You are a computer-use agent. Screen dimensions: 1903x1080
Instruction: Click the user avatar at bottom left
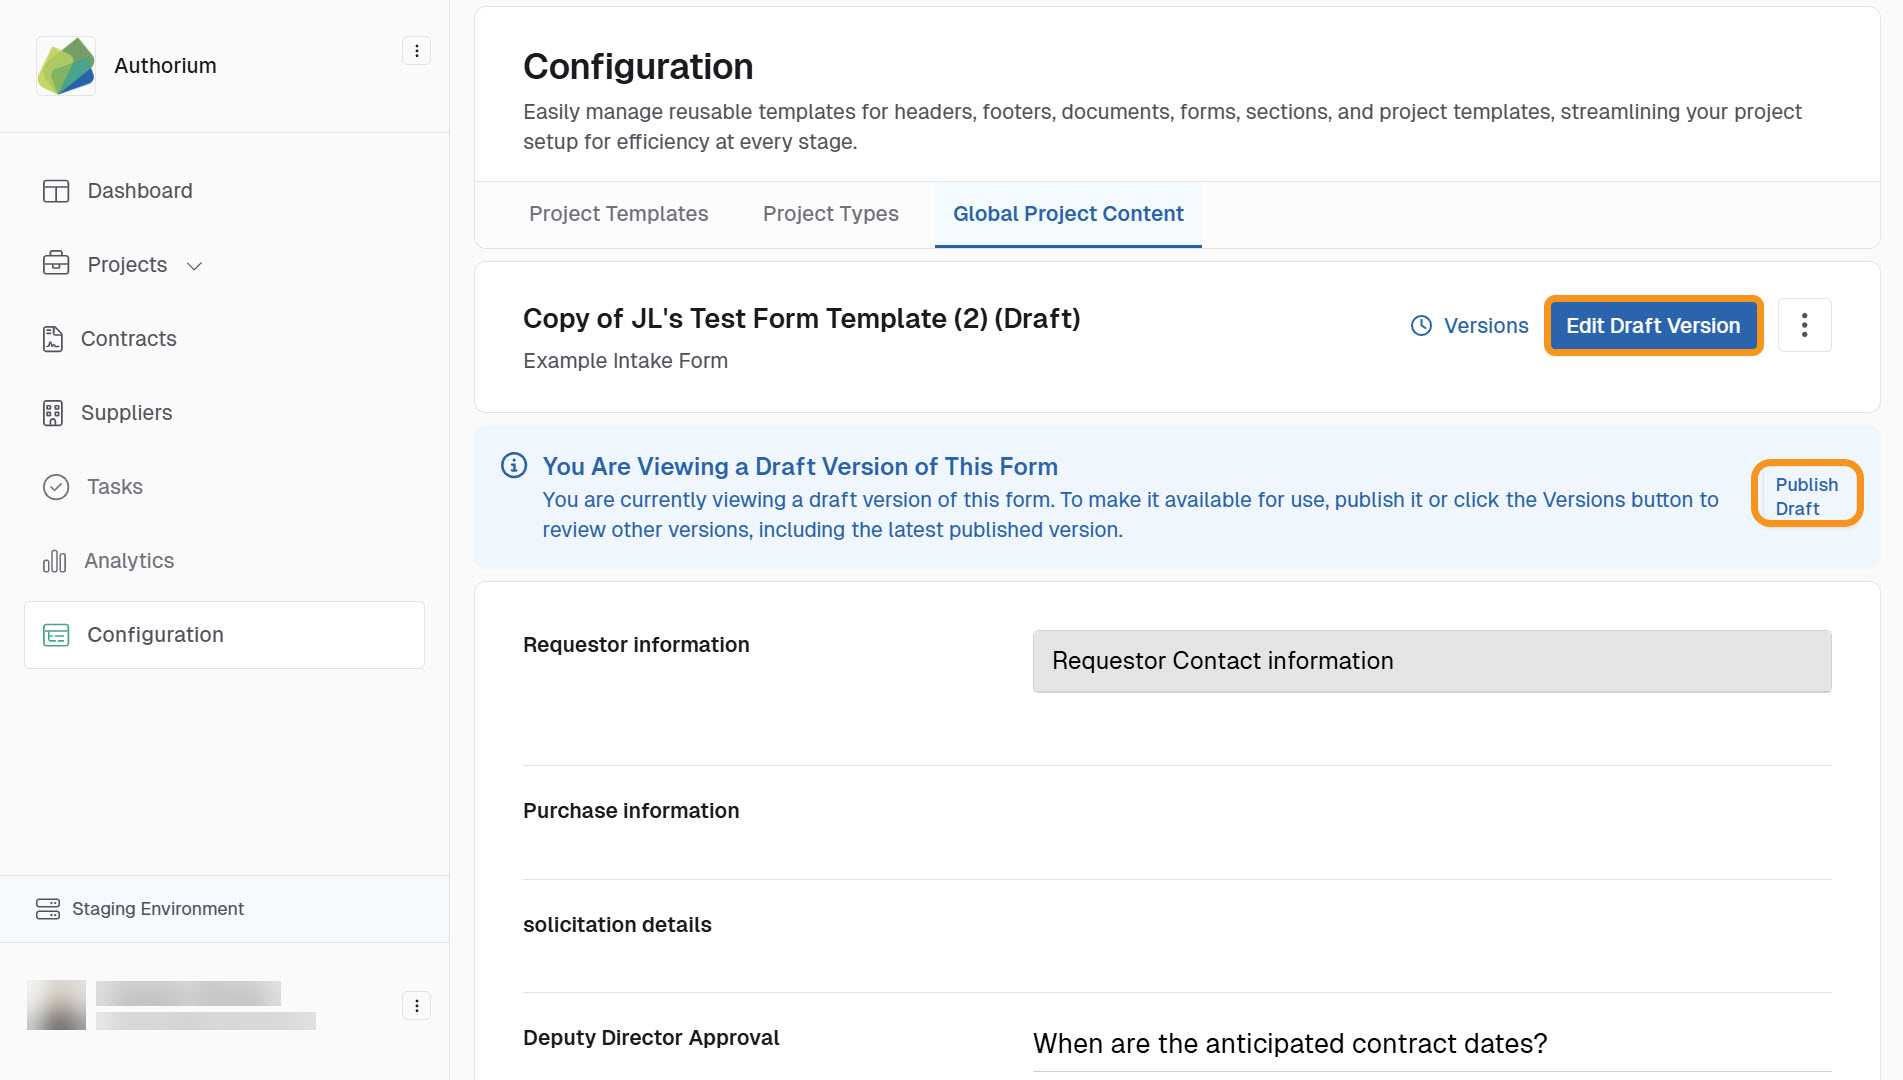click(56, 1004)
